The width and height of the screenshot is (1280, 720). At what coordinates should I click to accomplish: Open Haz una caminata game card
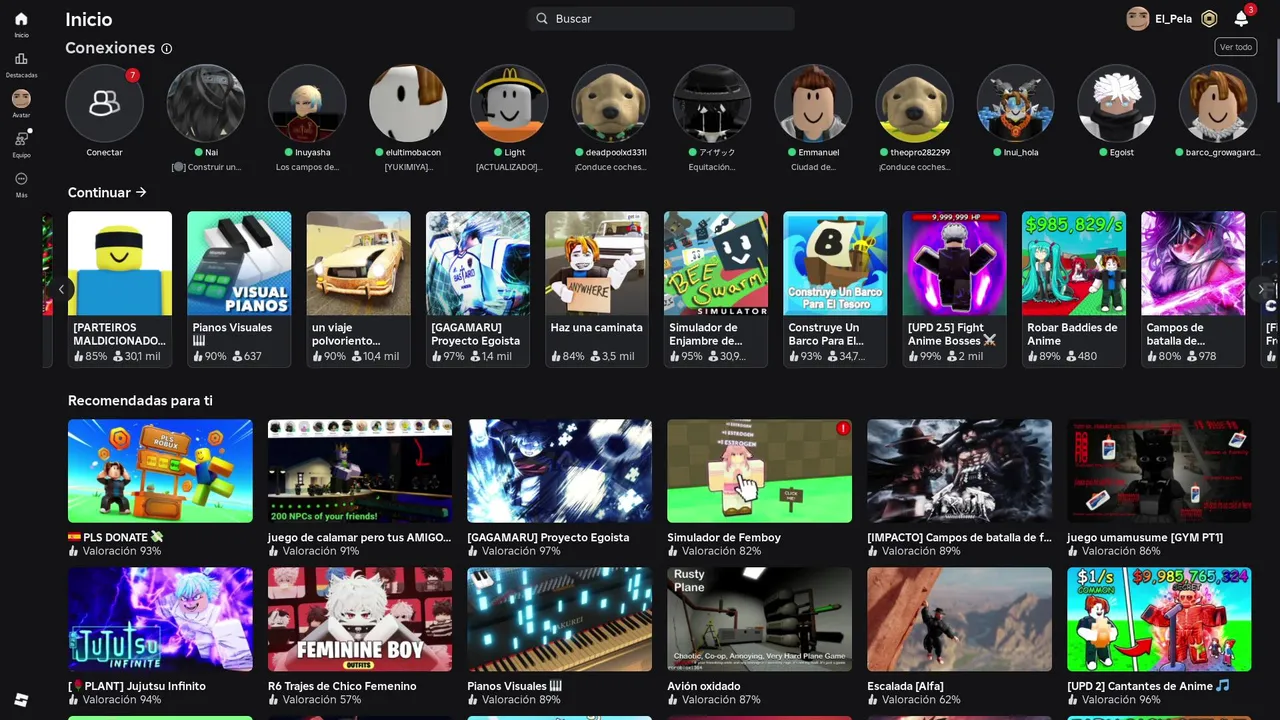(597, 289)
